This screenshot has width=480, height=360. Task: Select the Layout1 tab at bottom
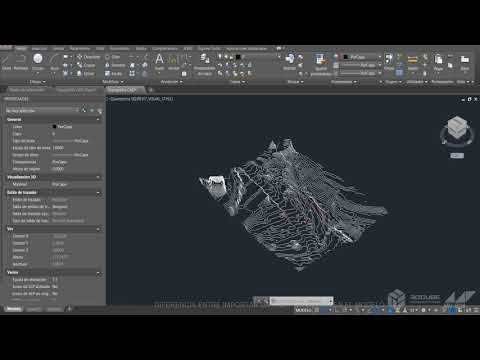(34, 309)
